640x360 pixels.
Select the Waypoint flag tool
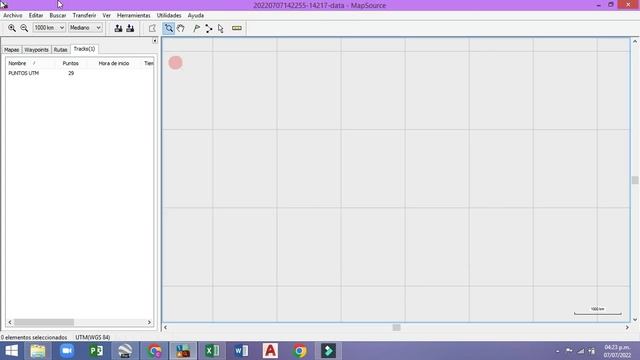pyautogui.click(x=197, y=28)
